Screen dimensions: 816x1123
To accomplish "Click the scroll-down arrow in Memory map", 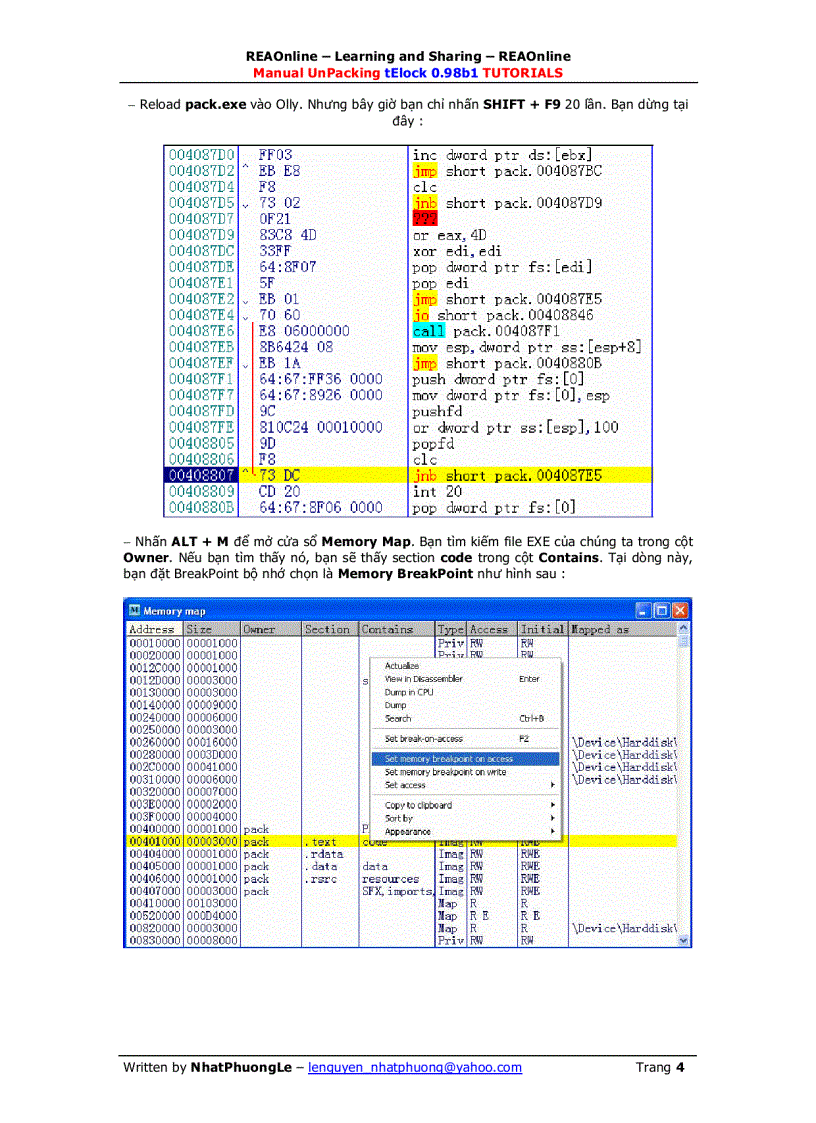I will 682,939.
